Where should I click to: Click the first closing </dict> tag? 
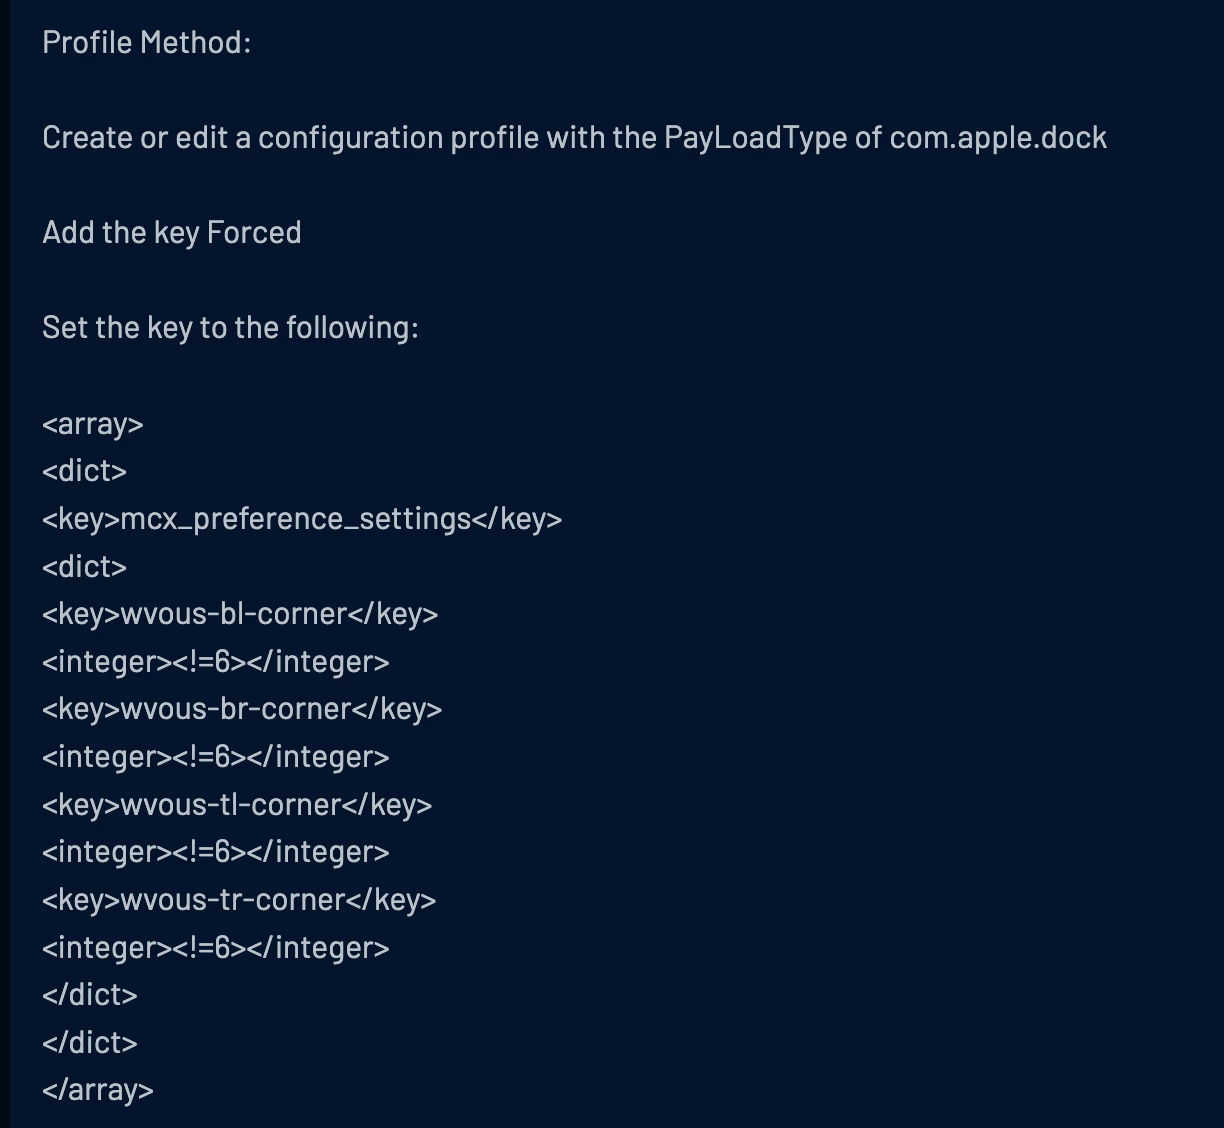point(90,994)
